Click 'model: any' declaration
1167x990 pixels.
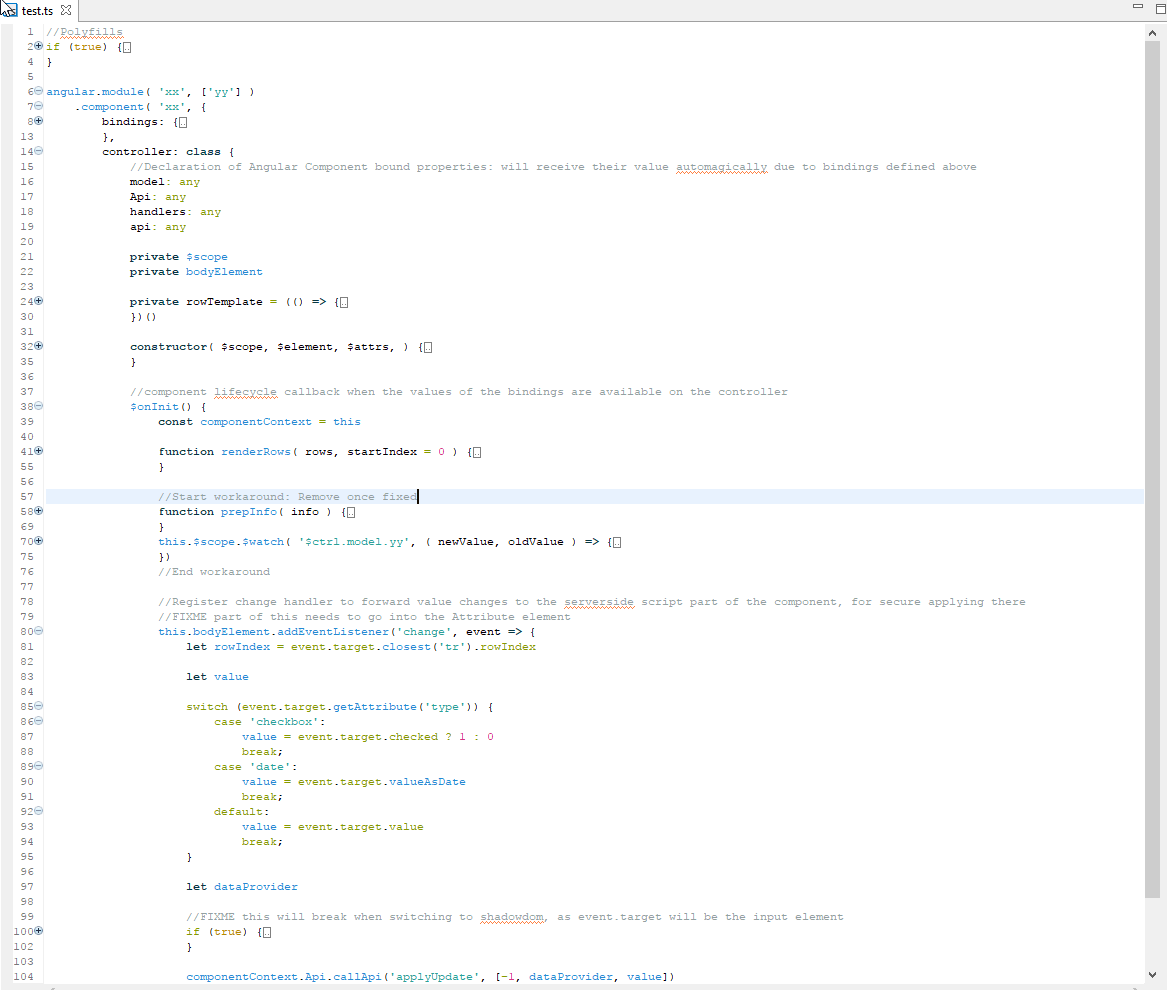(164, 182)
